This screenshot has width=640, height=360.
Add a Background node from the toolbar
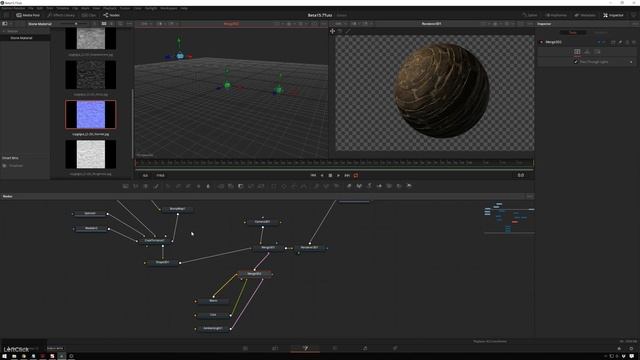pyautogui.click(x=125, y=186)
